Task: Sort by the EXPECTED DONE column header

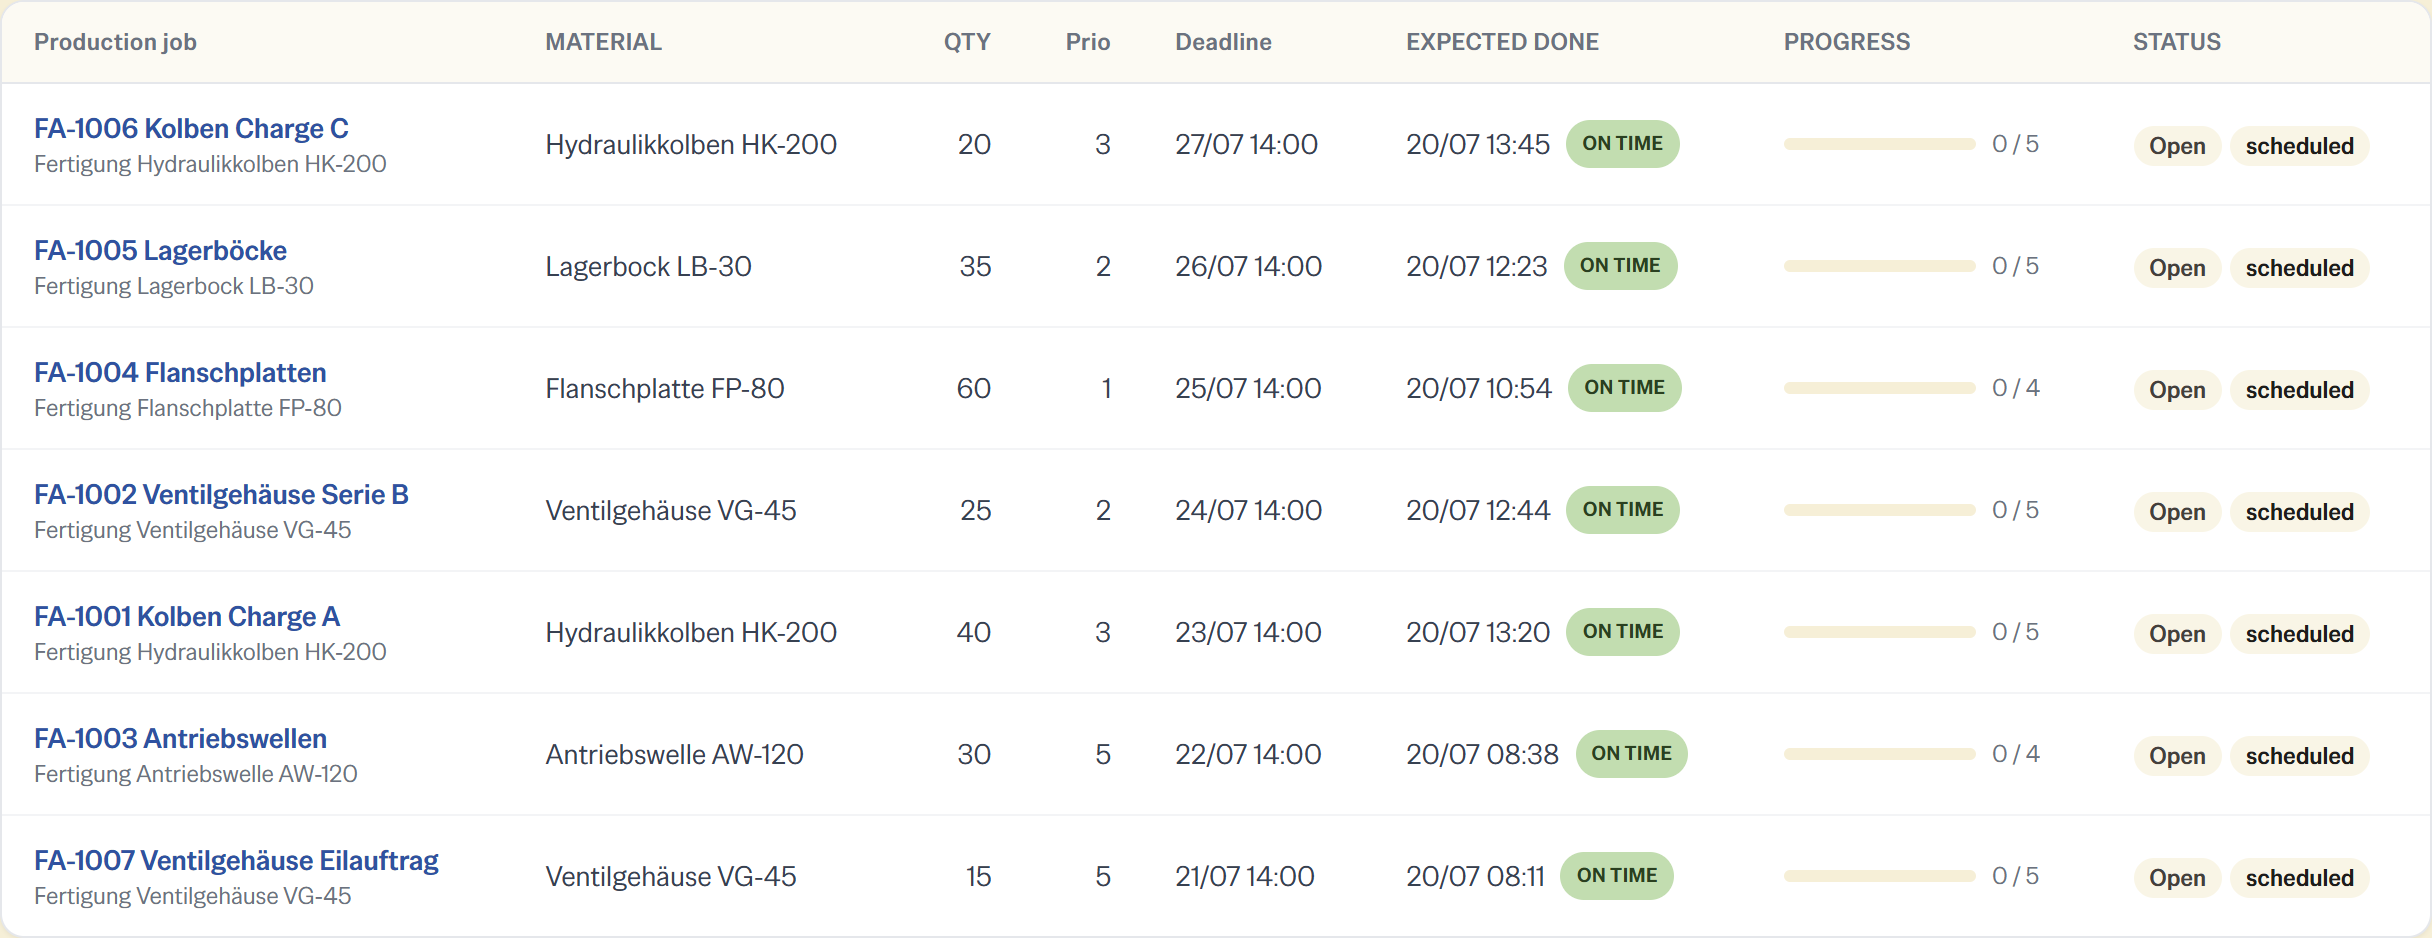Action: (x=1502, y=42)
